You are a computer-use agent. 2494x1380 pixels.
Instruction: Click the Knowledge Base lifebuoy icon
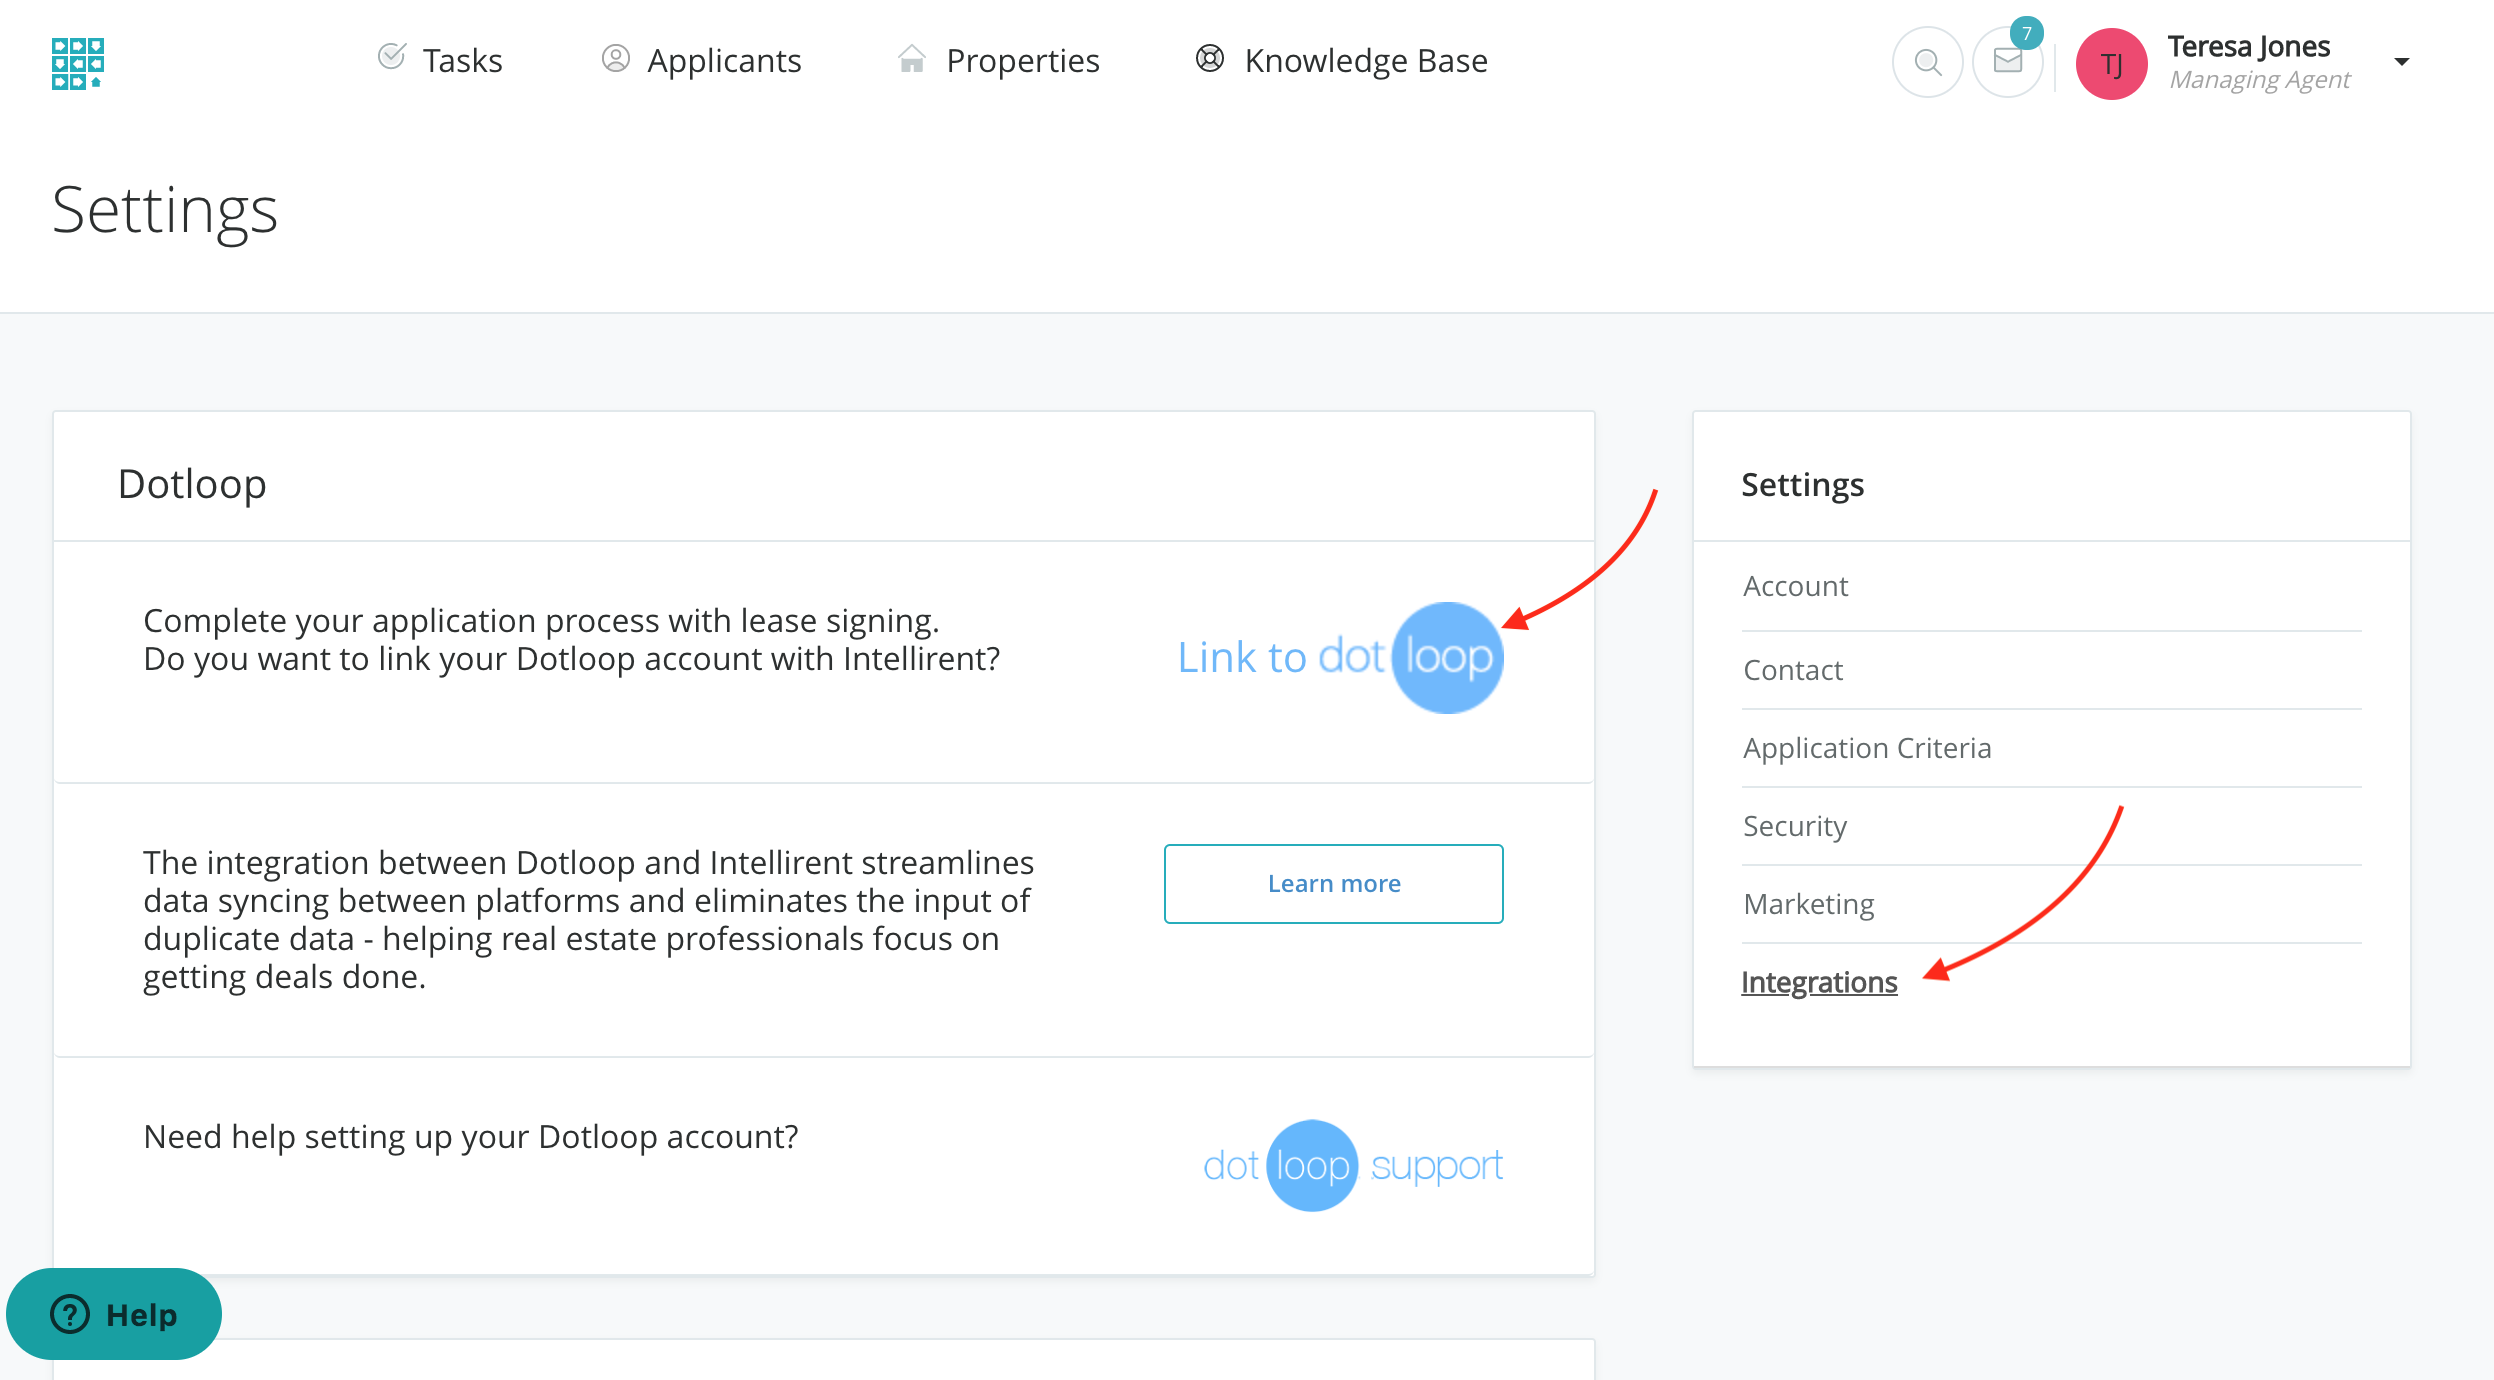(x=1210, y=59)
